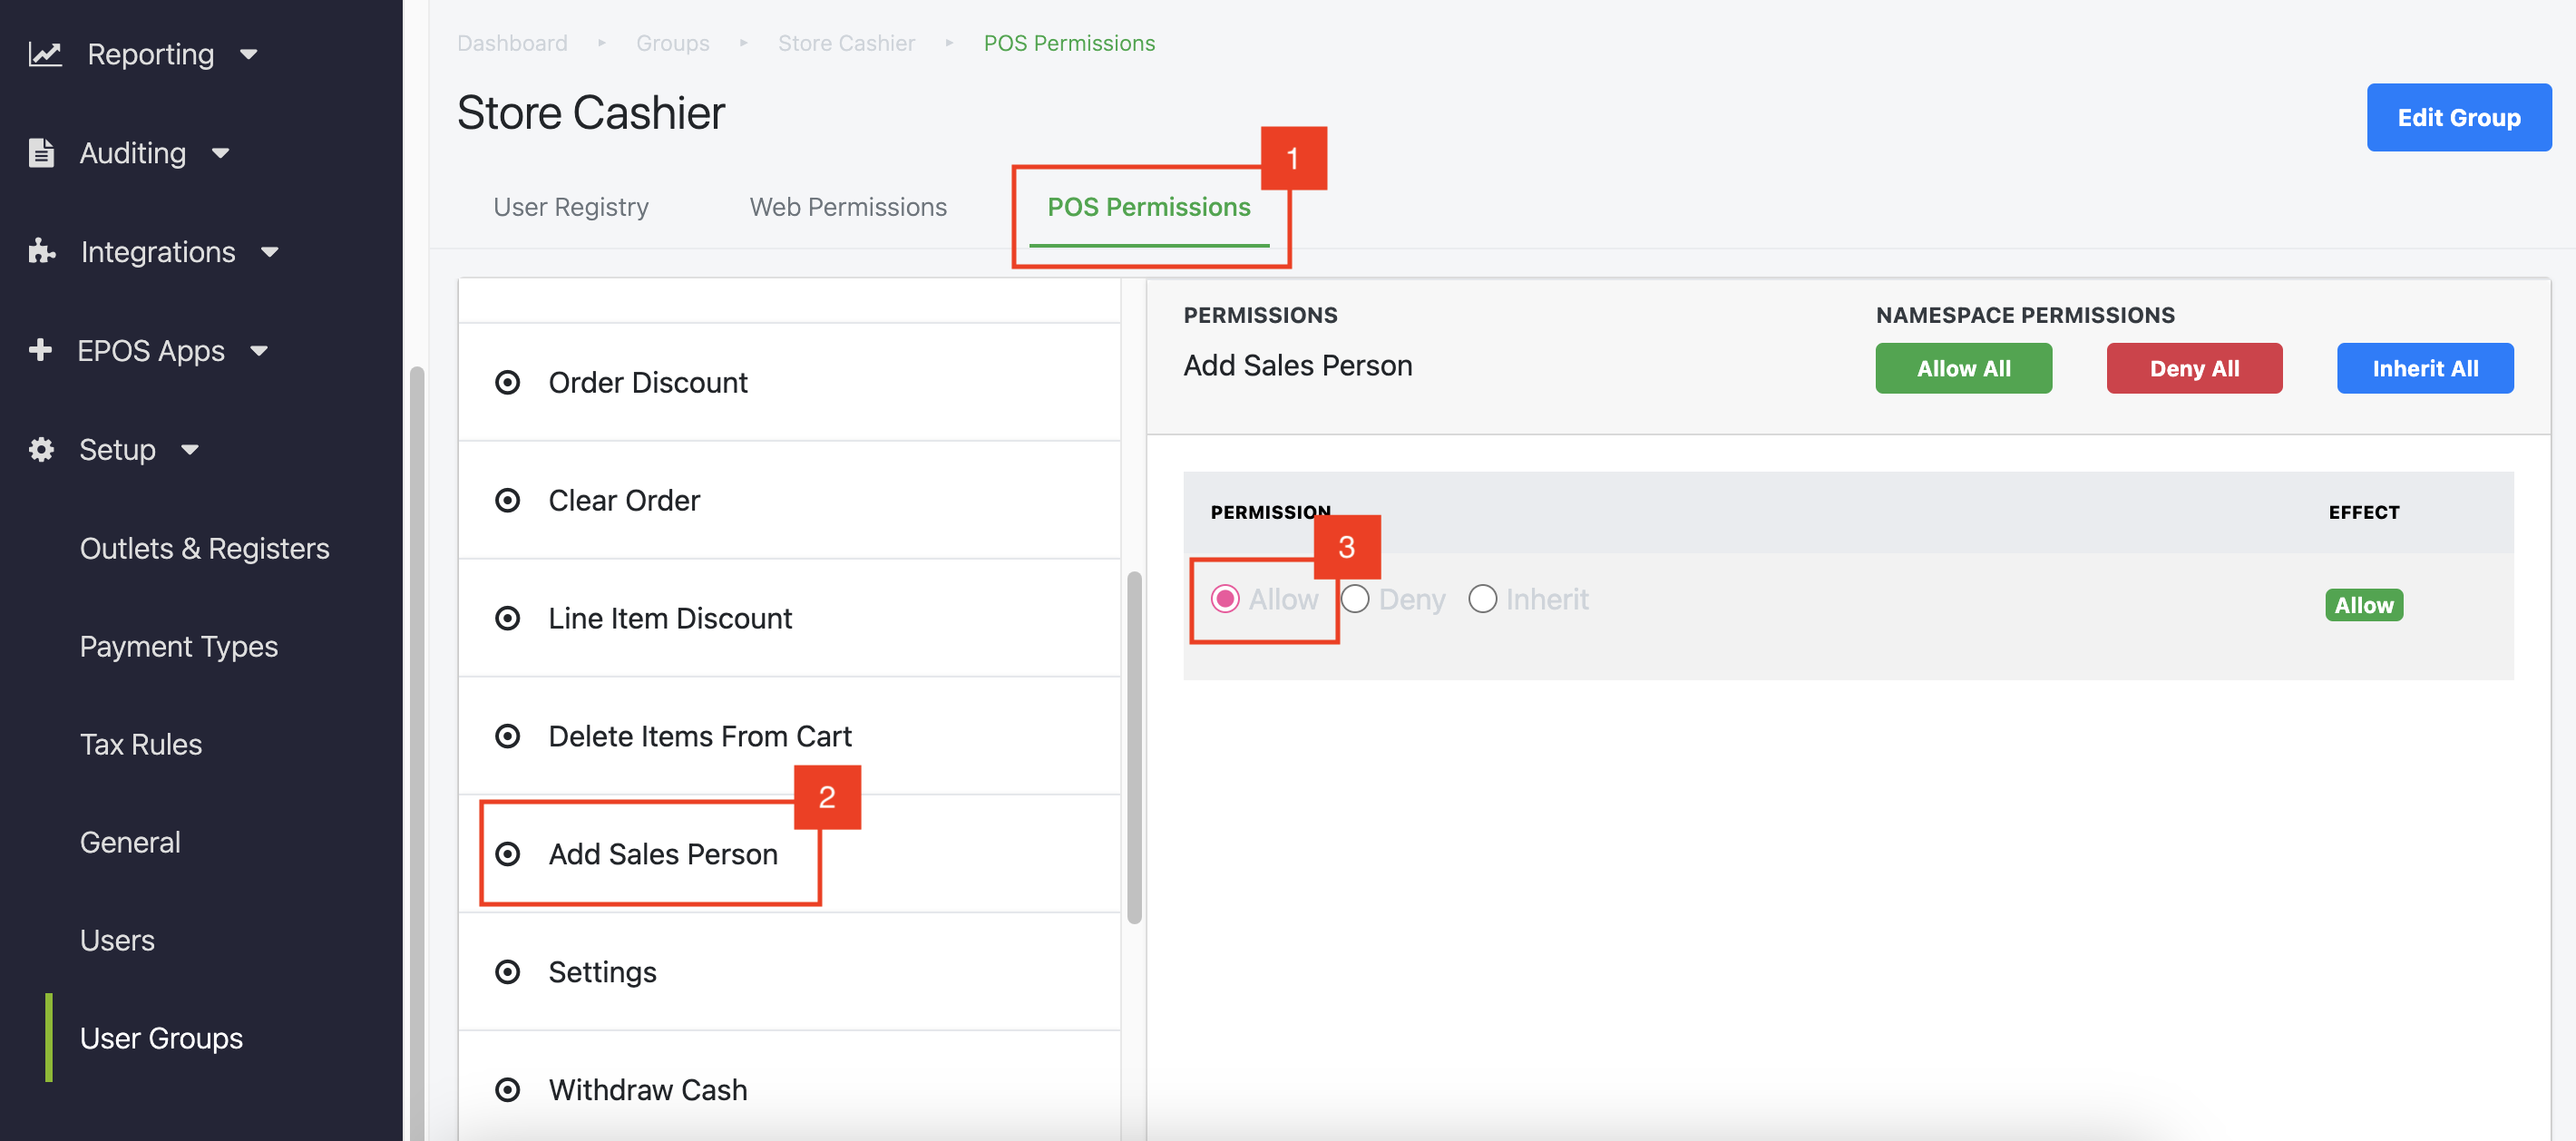Expand the Reporting dropdown arrow
The image size is (2576, 1141).
tap(249, 54)
